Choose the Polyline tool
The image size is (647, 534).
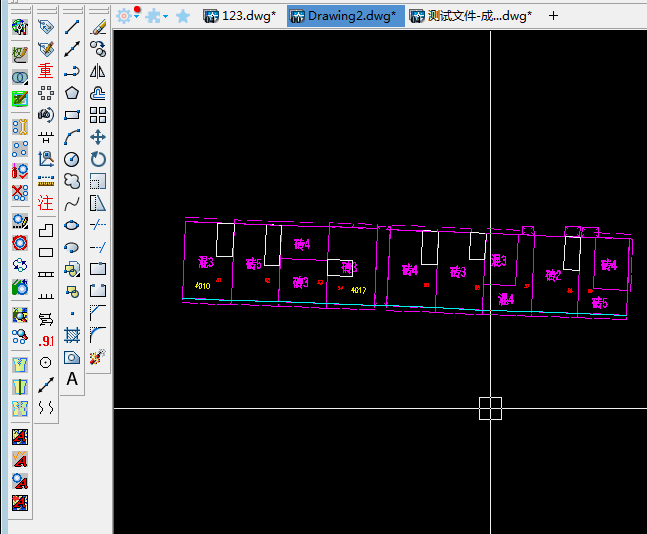72,71
